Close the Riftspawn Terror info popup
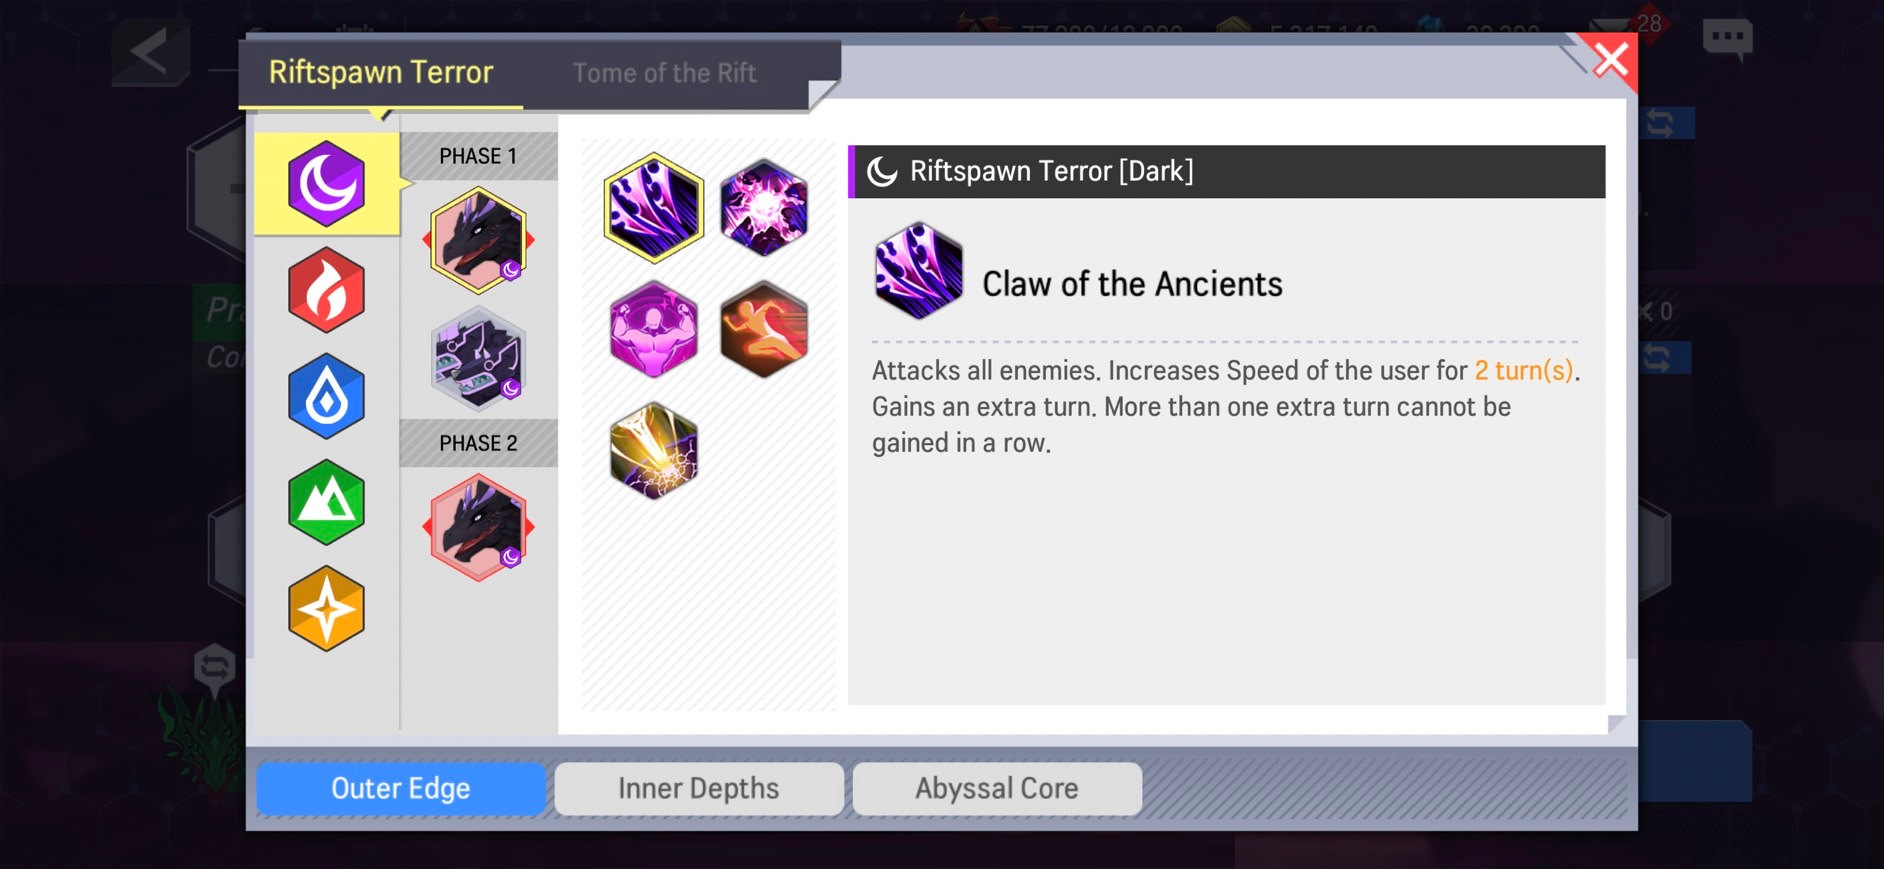 (x=1609, y=61)
